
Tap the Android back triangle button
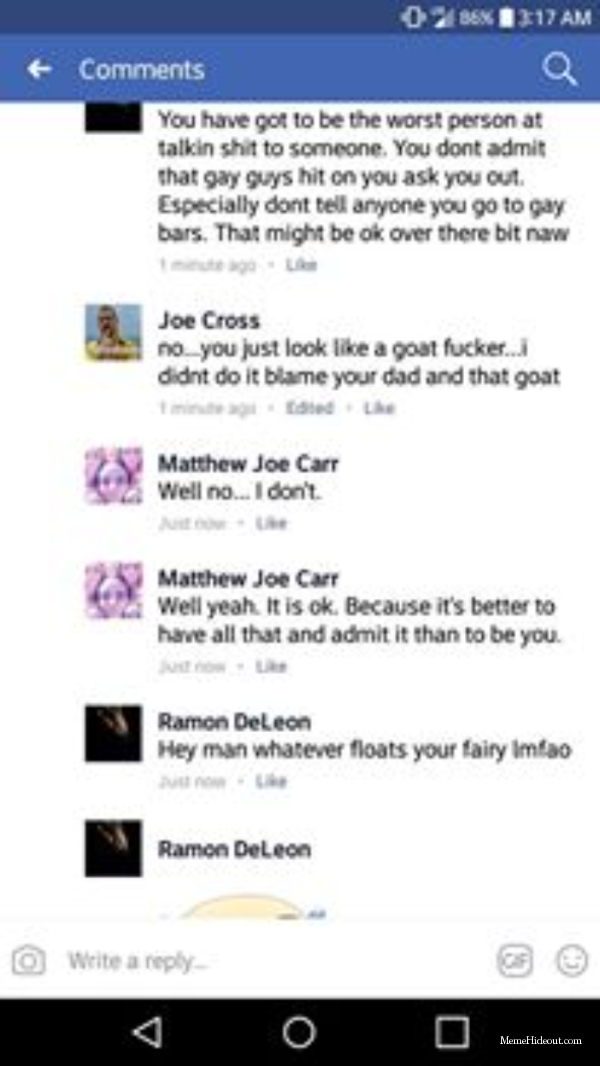147,1033
